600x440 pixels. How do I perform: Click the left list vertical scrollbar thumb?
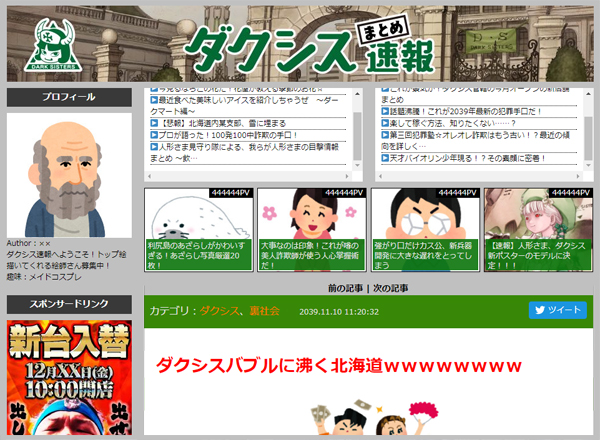click(357, 136)
